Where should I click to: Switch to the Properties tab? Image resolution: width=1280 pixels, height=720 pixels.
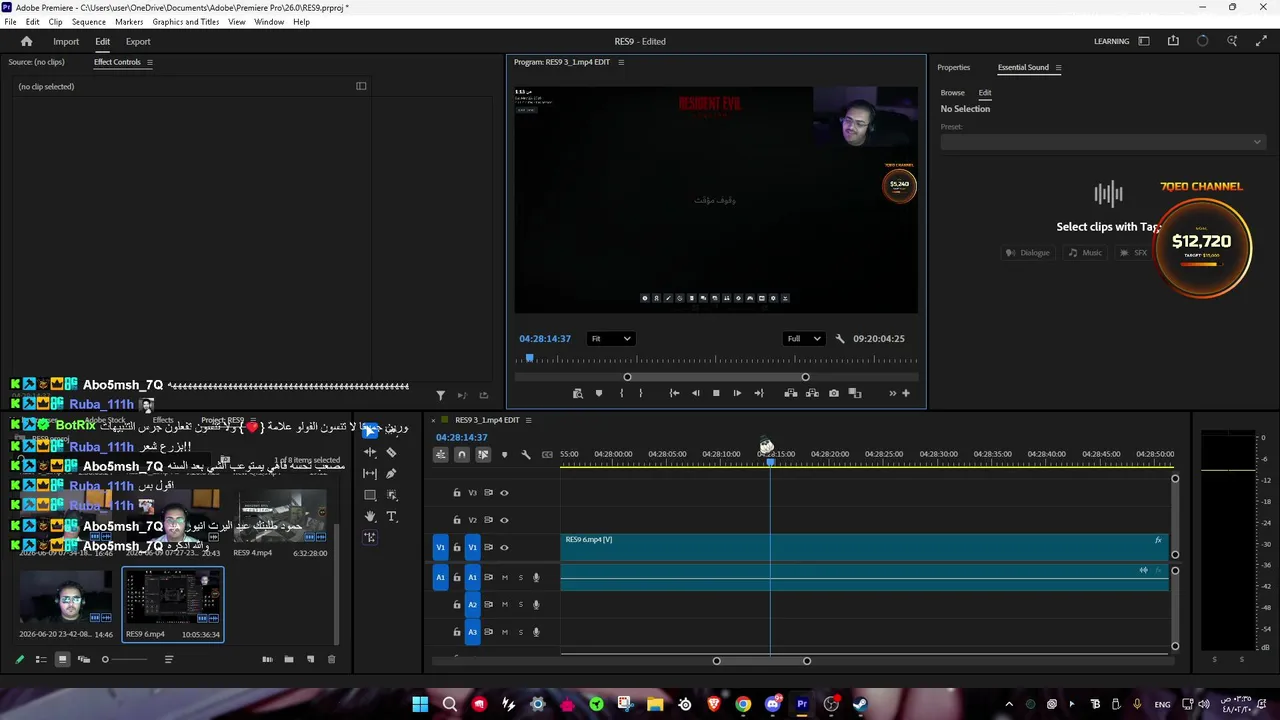(x=953, y=68)
